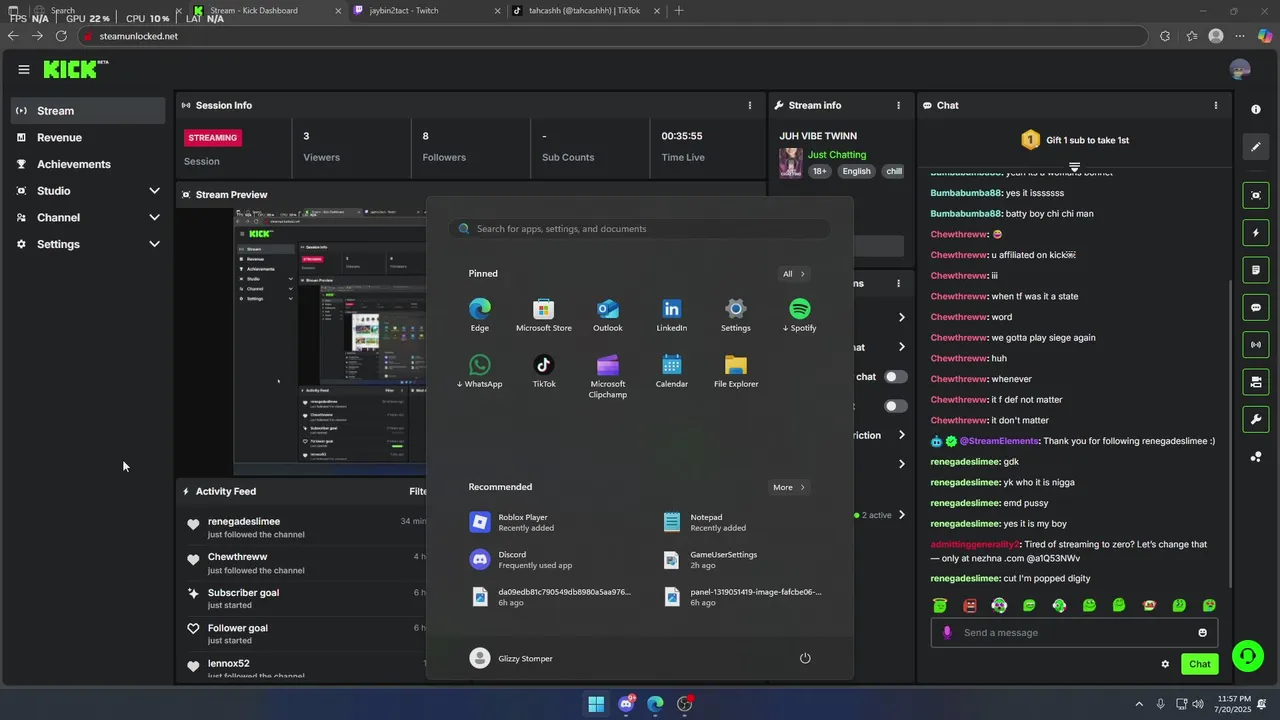Open WhatsApp in Start pinned apps
Image resolution: width=1280 pixels, height=720 pixels.
click(480, 371)
